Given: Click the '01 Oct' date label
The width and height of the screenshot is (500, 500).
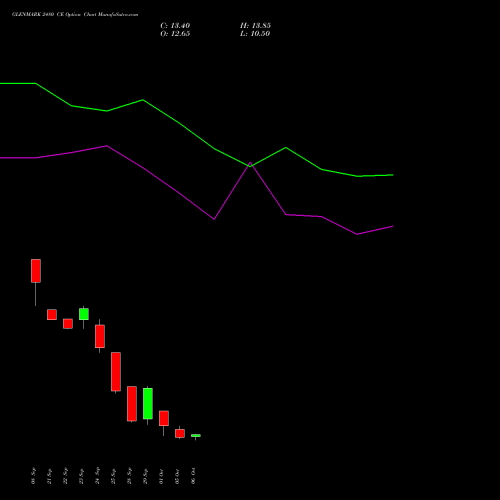Looking at the screenshot, I should pos(161,476).
